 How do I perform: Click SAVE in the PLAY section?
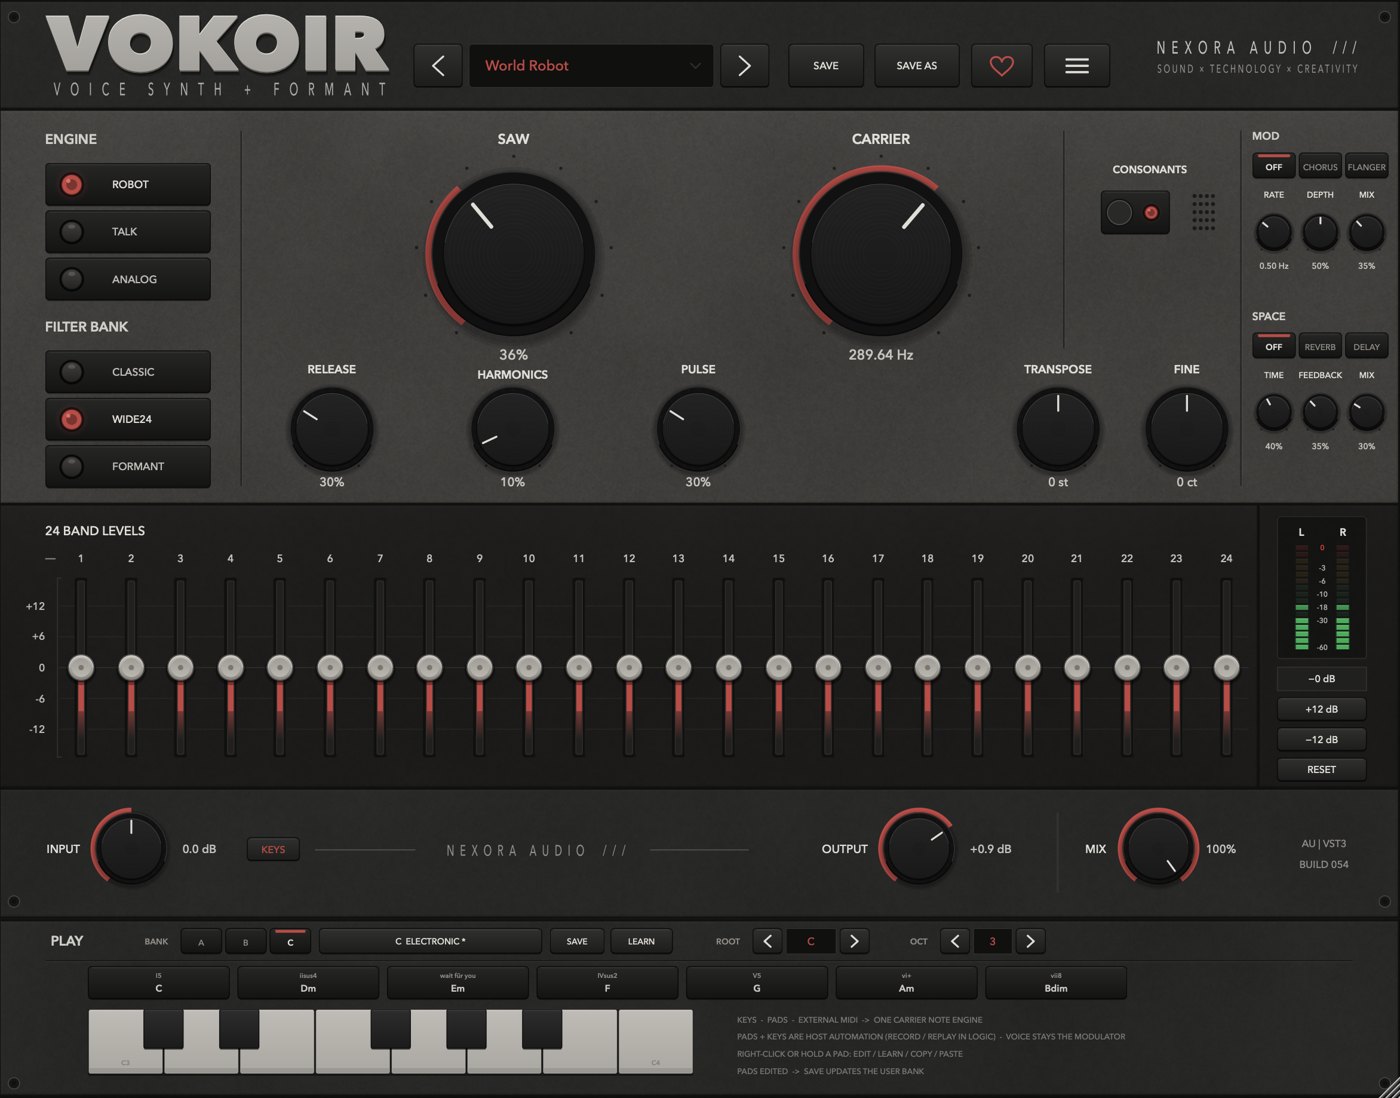[577, 942]
